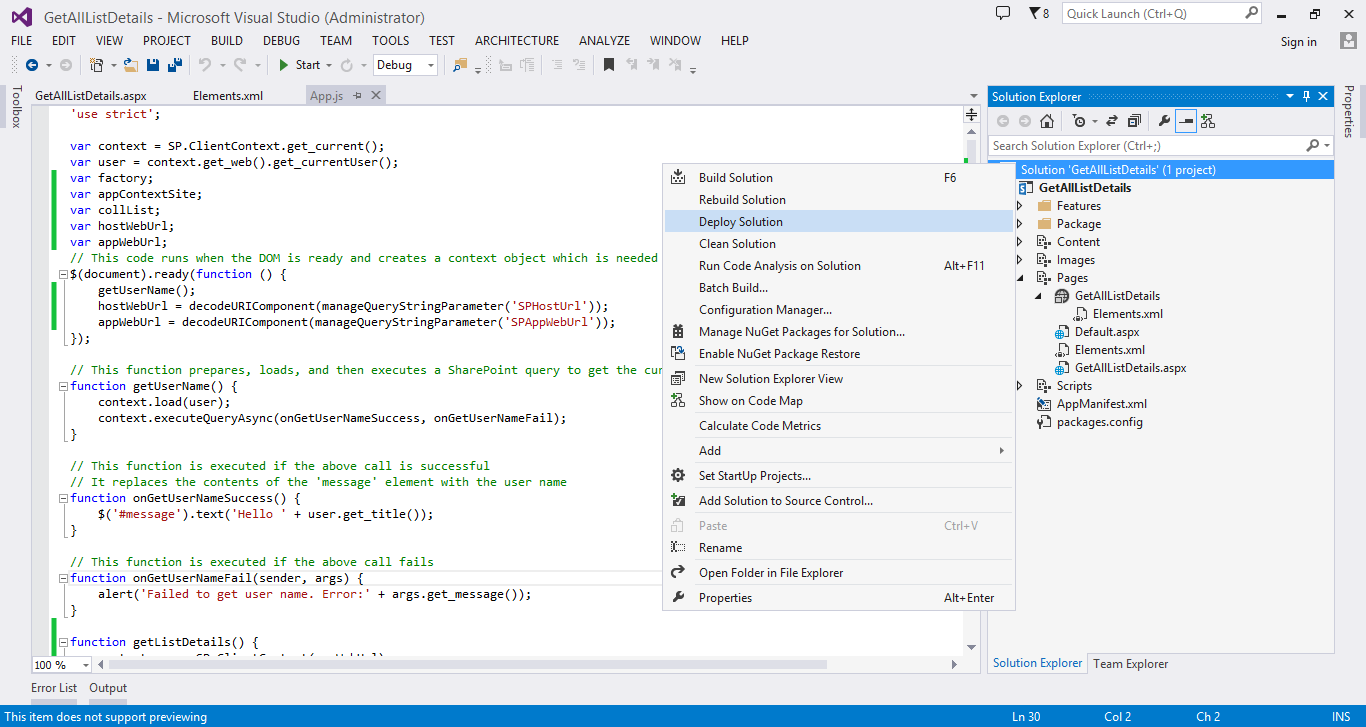This screenshot has width=1366, height=727.
Task: Click the Find in Files icon in toolbar
Action: coord(460,65)
